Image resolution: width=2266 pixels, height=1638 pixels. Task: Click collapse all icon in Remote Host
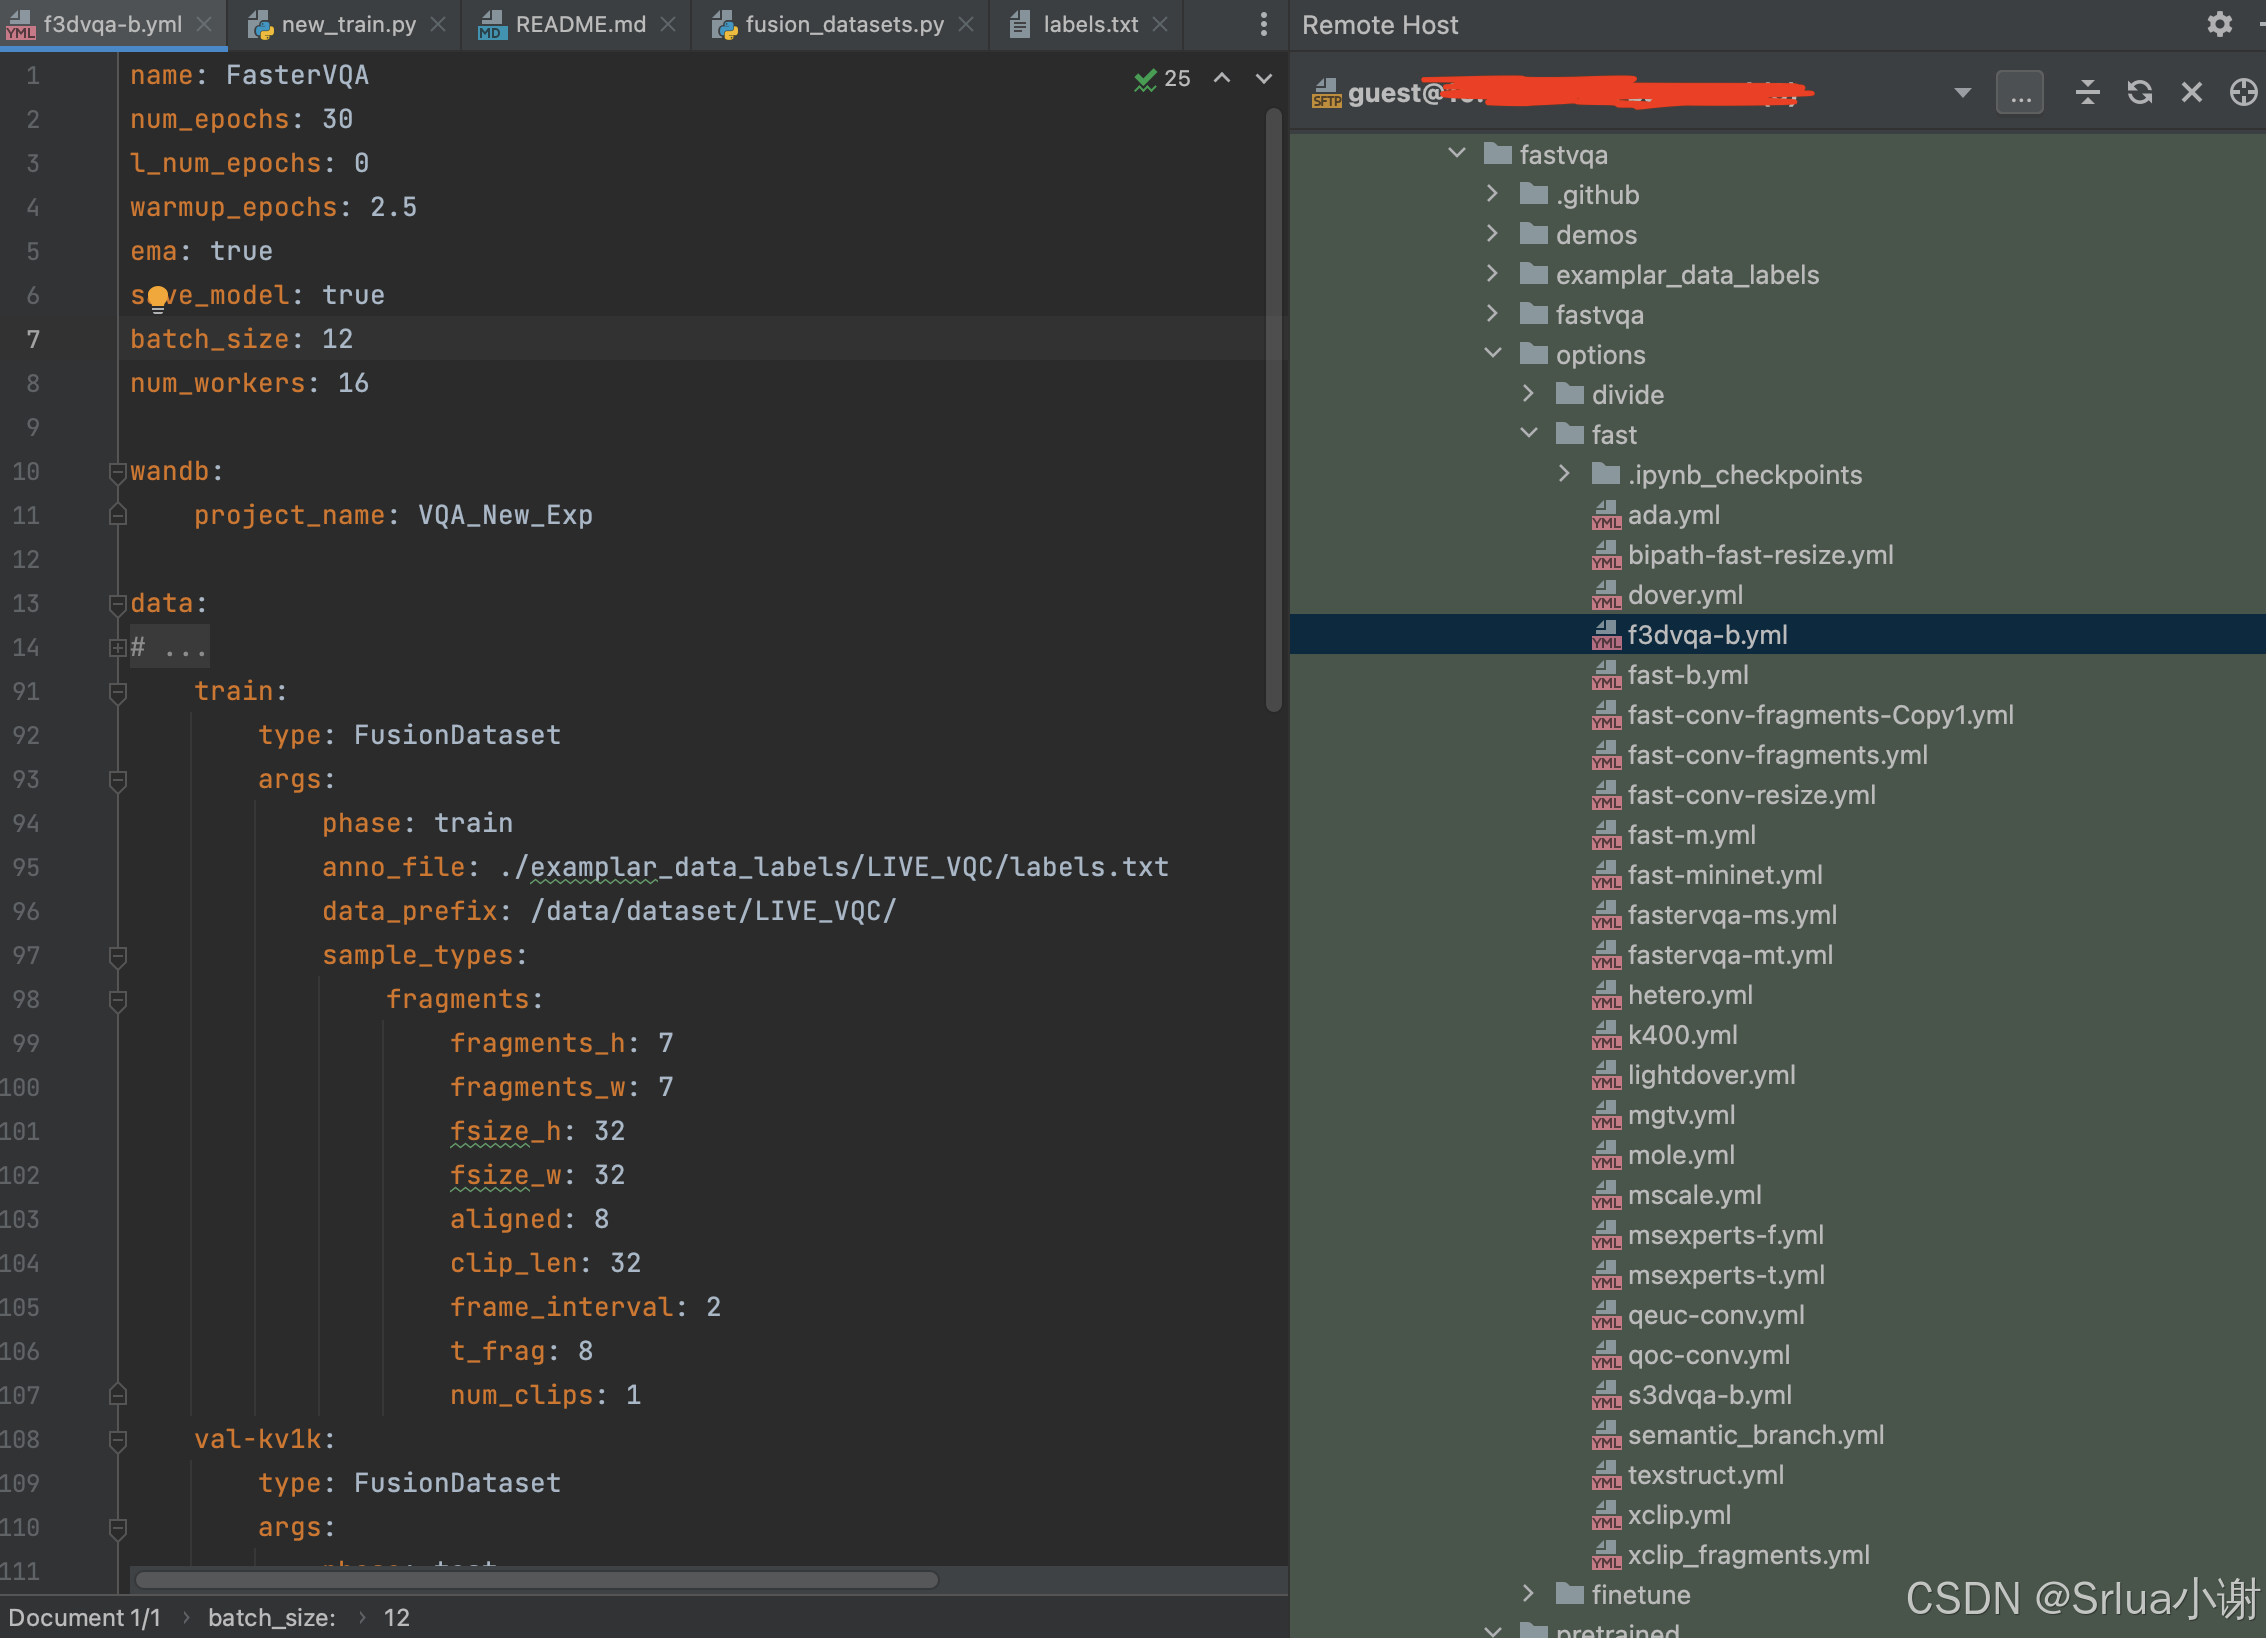(2087, 93)
